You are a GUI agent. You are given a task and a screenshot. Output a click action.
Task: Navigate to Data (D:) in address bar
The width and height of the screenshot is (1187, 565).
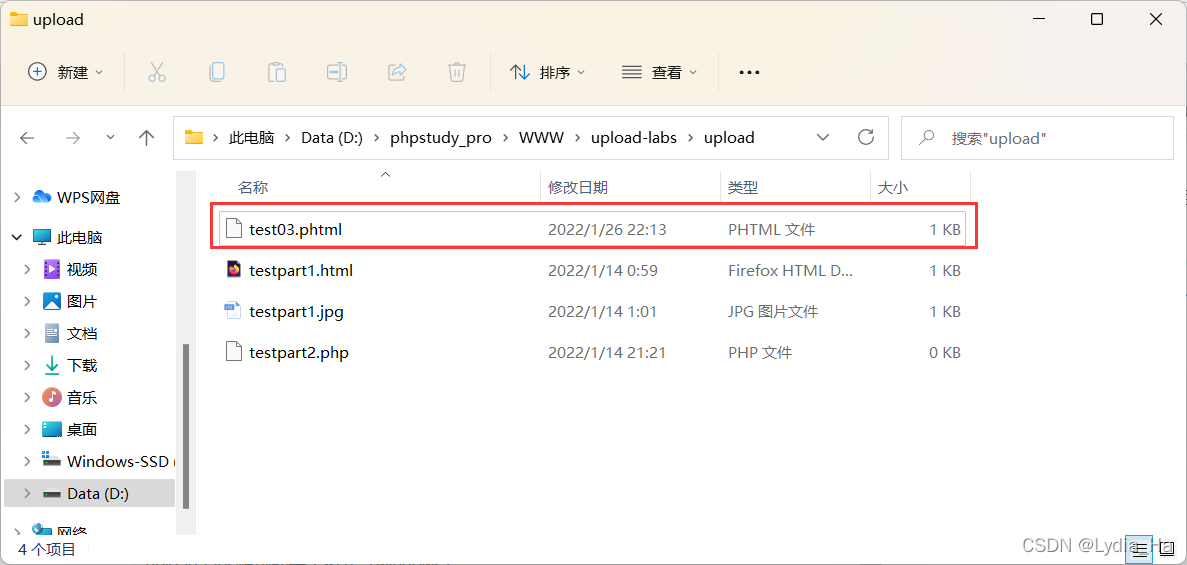(x=332, y=138)
